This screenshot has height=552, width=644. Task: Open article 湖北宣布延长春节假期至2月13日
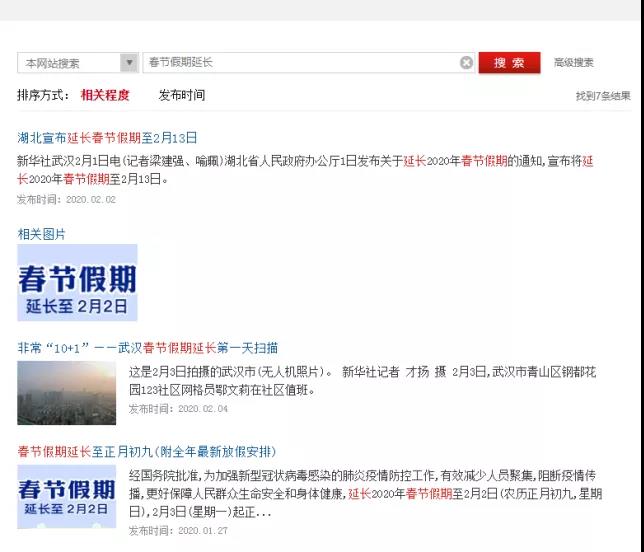coord(107,138)
